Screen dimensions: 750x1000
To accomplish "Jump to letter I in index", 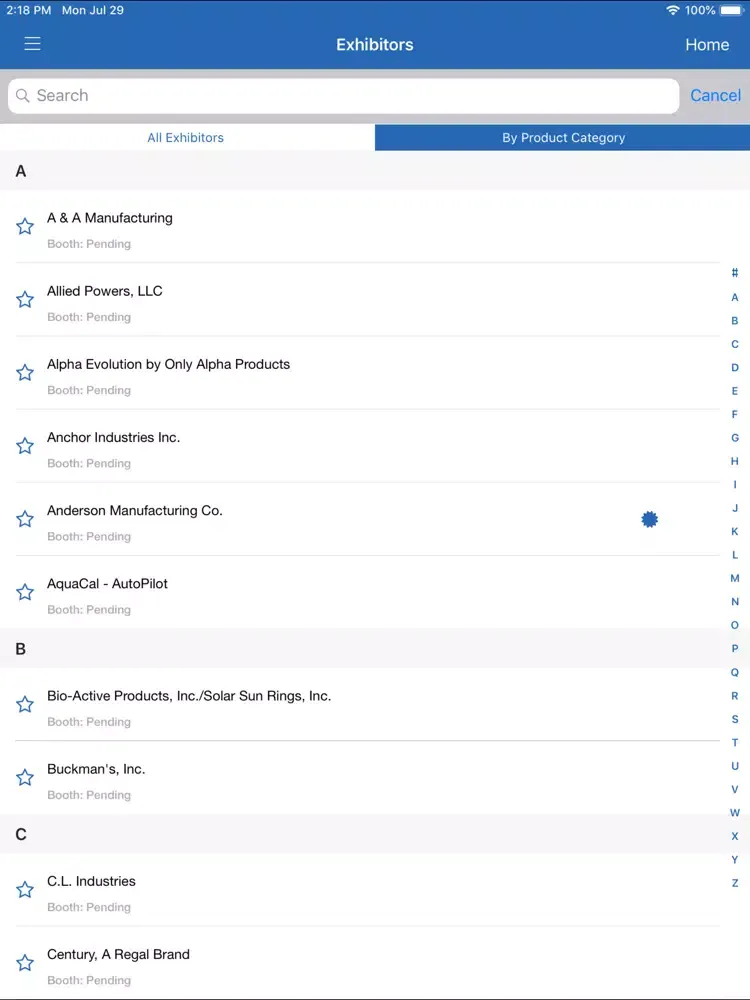I will 735,485.
